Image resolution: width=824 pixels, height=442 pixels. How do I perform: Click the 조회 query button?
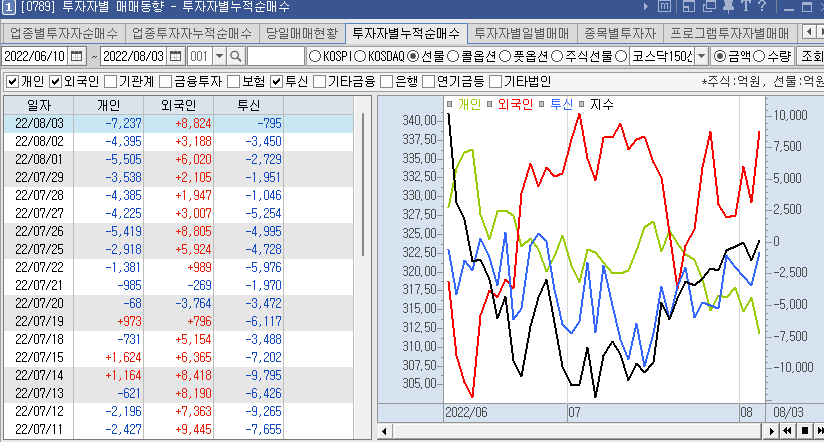point(811,56)
